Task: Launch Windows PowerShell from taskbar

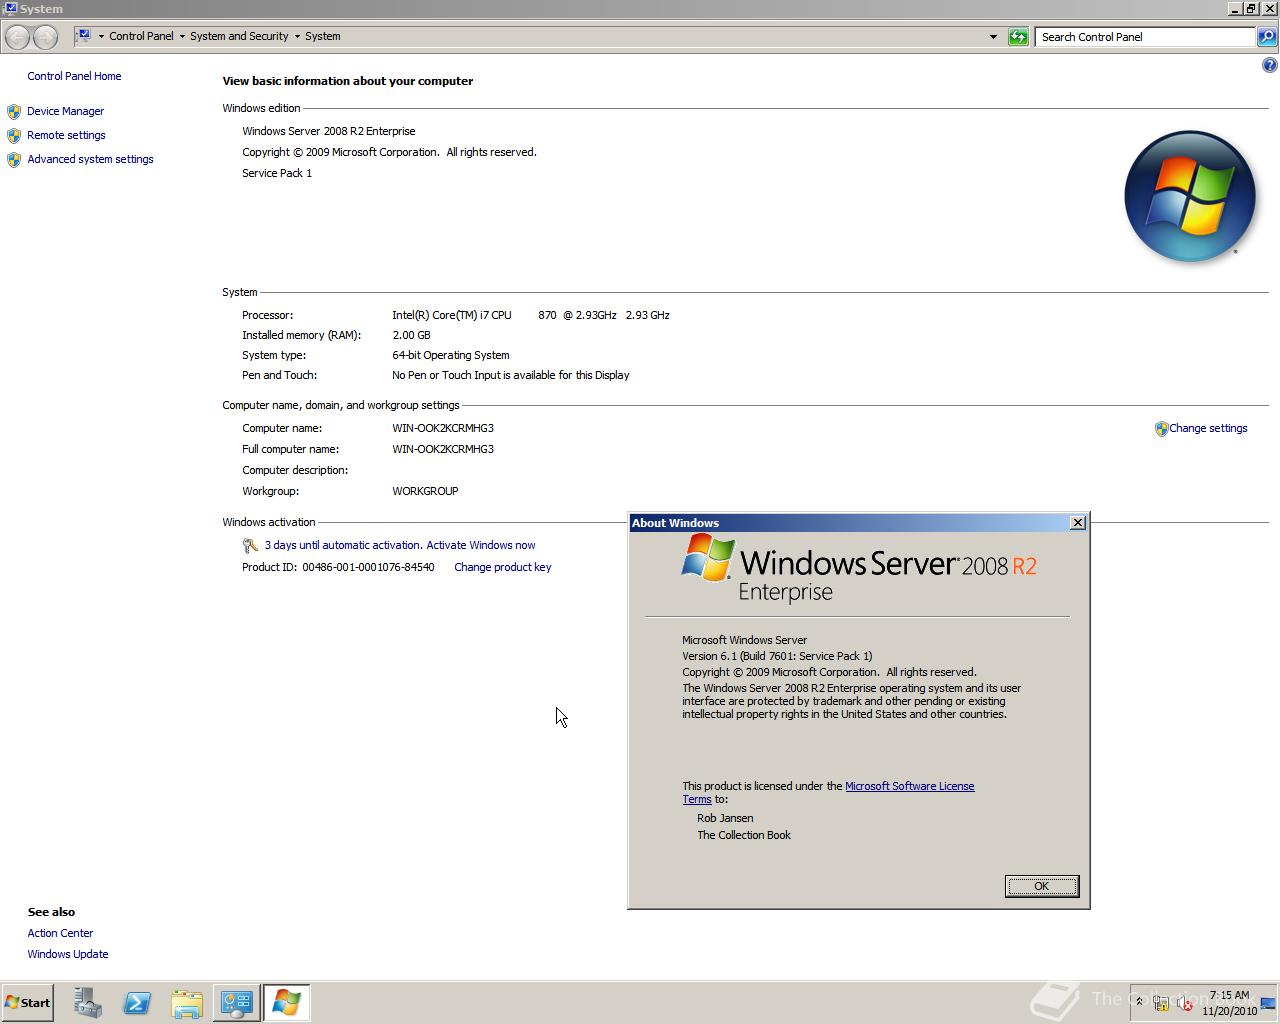Action: [137, 1003]
